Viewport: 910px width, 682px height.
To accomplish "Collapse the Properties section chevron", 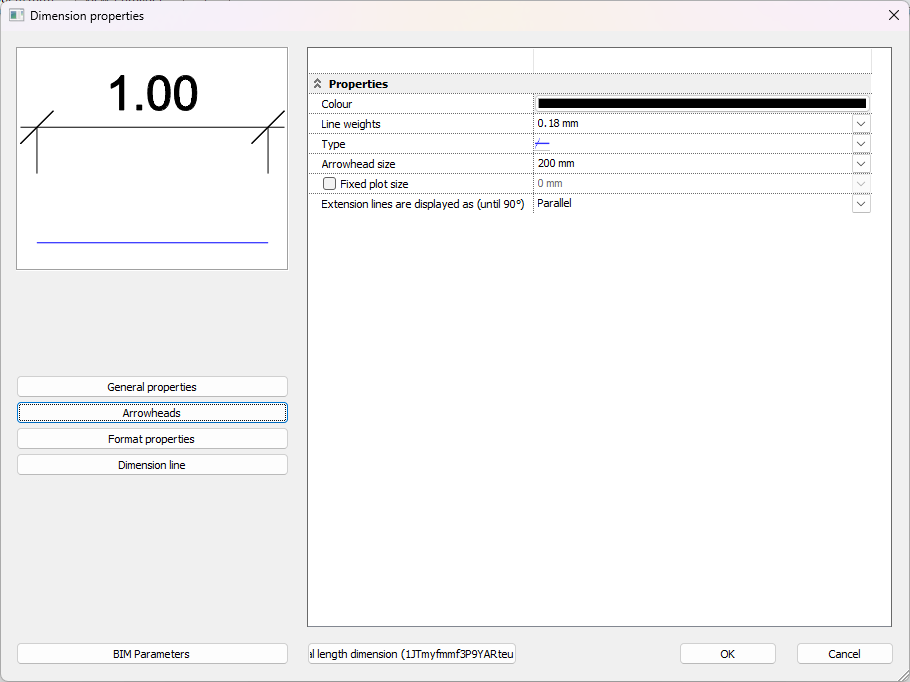I will click(x=318, y=84).
